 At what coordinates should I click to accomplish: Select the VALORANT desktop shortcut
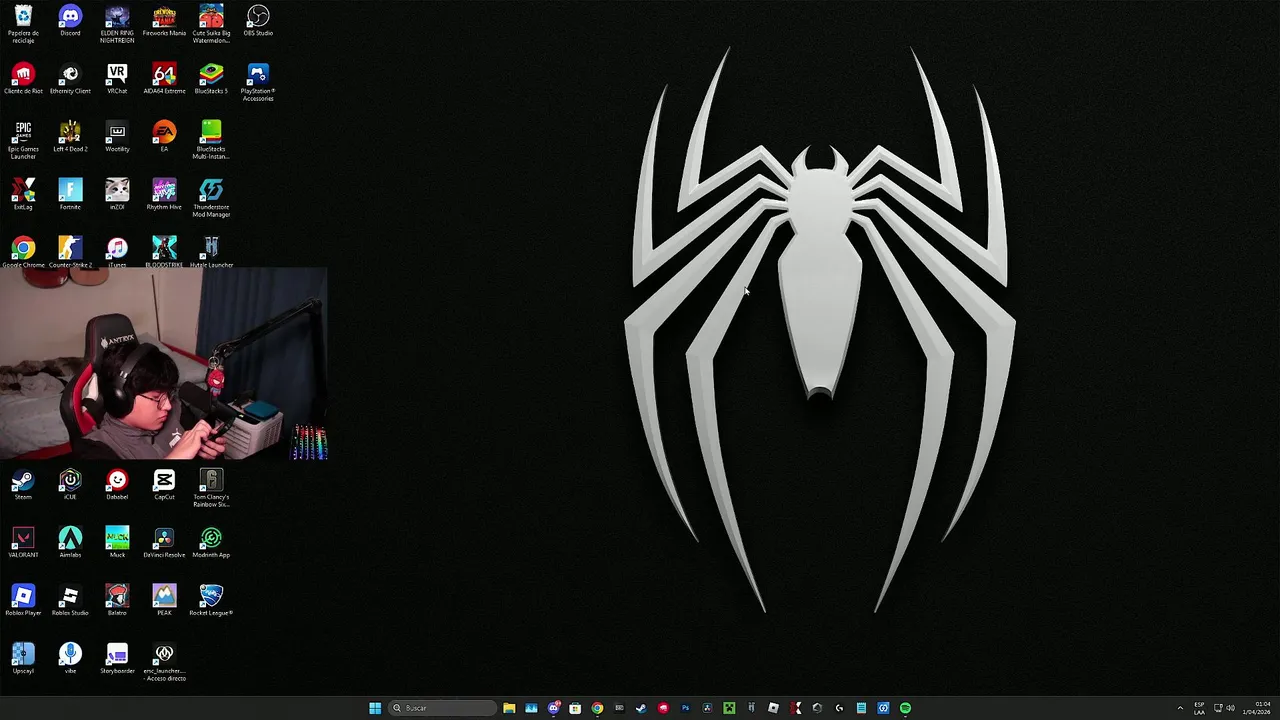[23, 543]
